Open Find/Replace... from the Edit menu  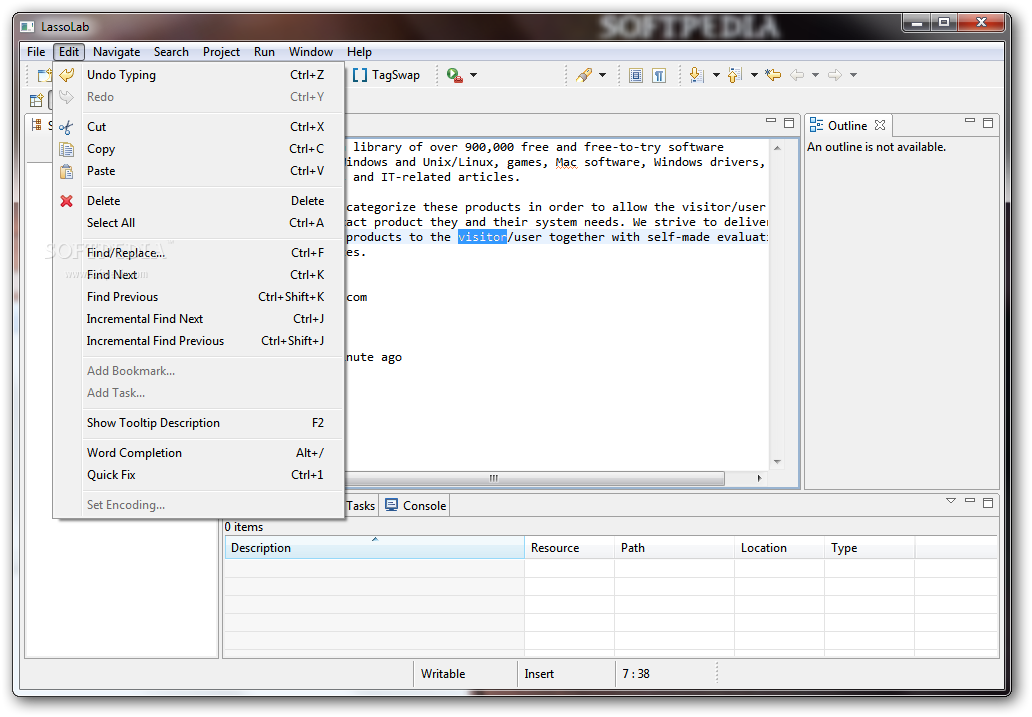coord(199,253)
